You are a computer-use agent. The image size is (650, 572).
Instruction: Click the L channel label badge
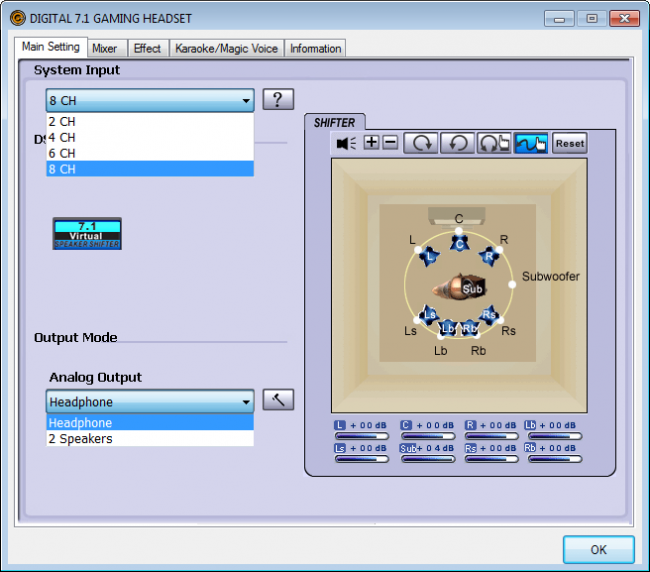tap(340, 425)
